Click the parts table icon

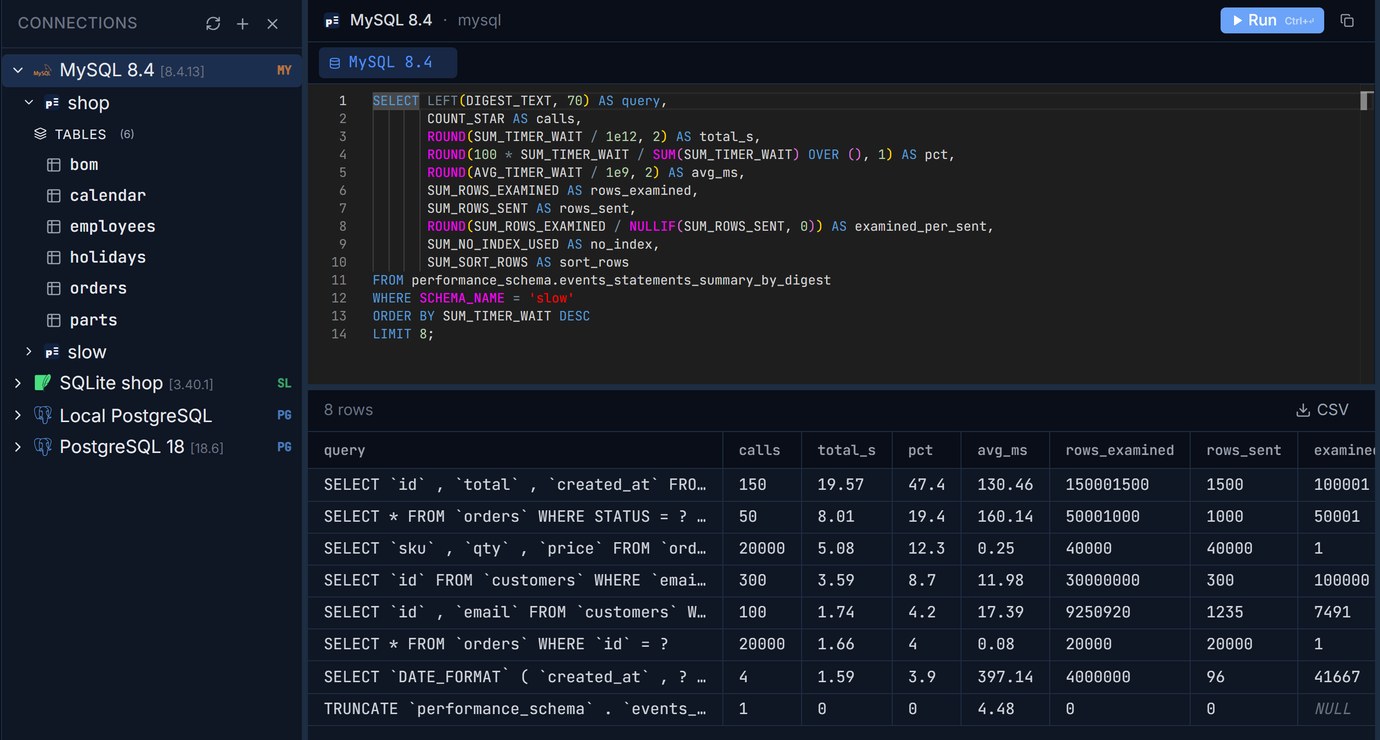click(54, 320)
